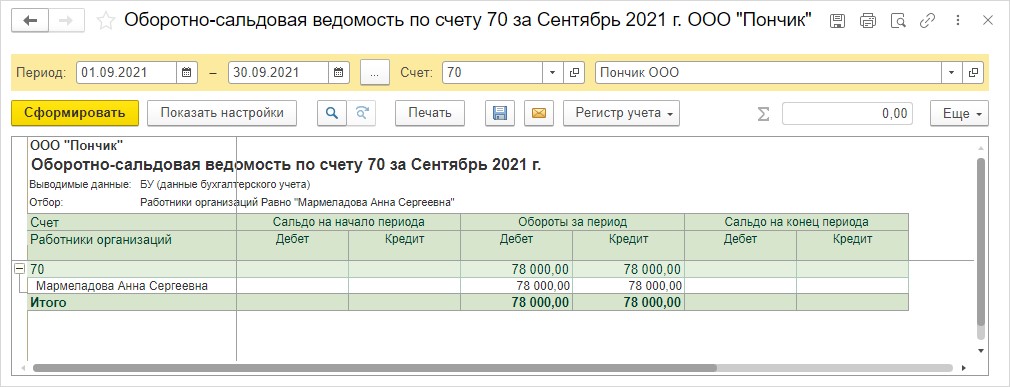This screenshot has width=1010, height=387.
Task: Click the save floppy icon in title bar
Action: coord(837,21)
